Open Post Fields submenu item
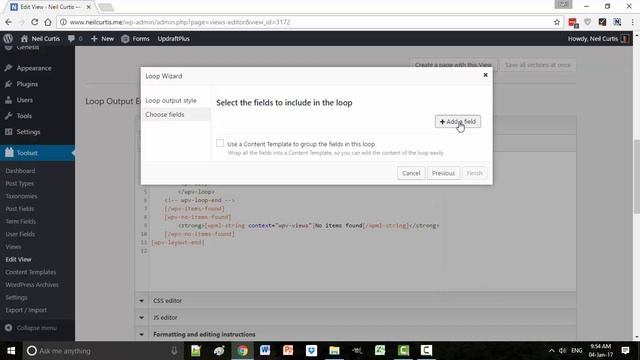The height and width of the screenshot is (360, 640). [20, 209]
